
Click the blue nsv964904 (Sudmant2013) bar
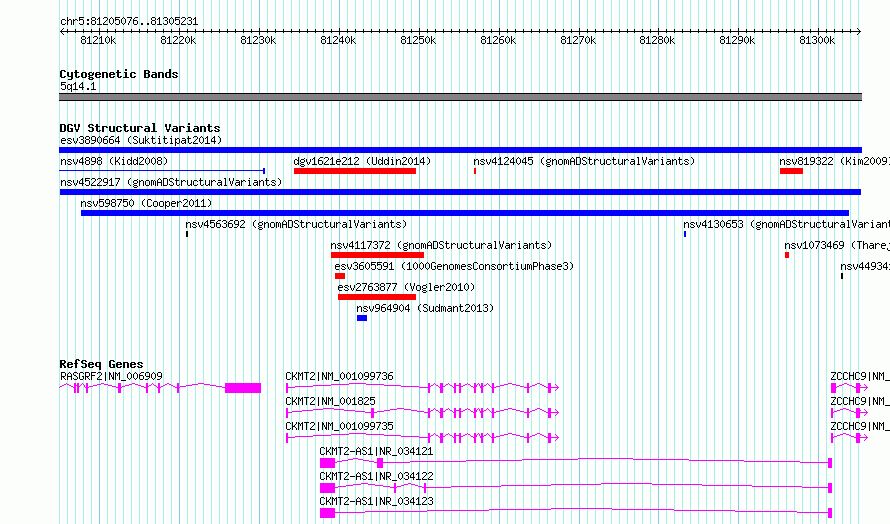click(362, 318)
